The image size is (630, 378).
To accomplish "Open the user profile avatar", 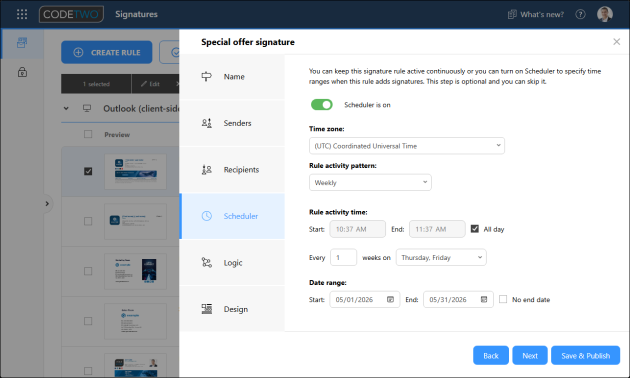I will [x=605, y=14].
